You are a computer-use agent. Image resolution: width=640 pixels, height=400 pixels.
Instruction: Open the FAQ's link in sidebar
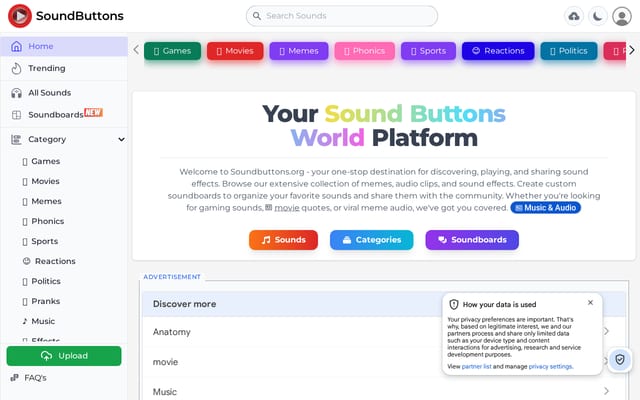[35, 378]
